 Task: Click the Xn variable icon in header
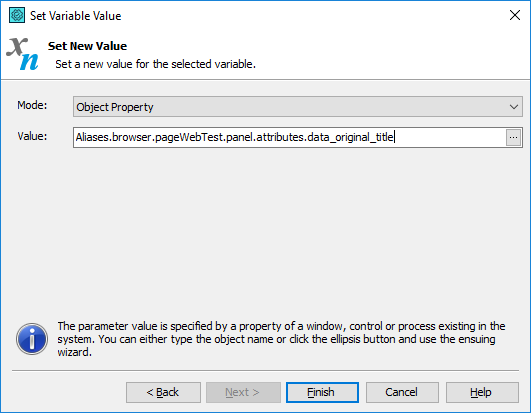(x=23, y=54)
